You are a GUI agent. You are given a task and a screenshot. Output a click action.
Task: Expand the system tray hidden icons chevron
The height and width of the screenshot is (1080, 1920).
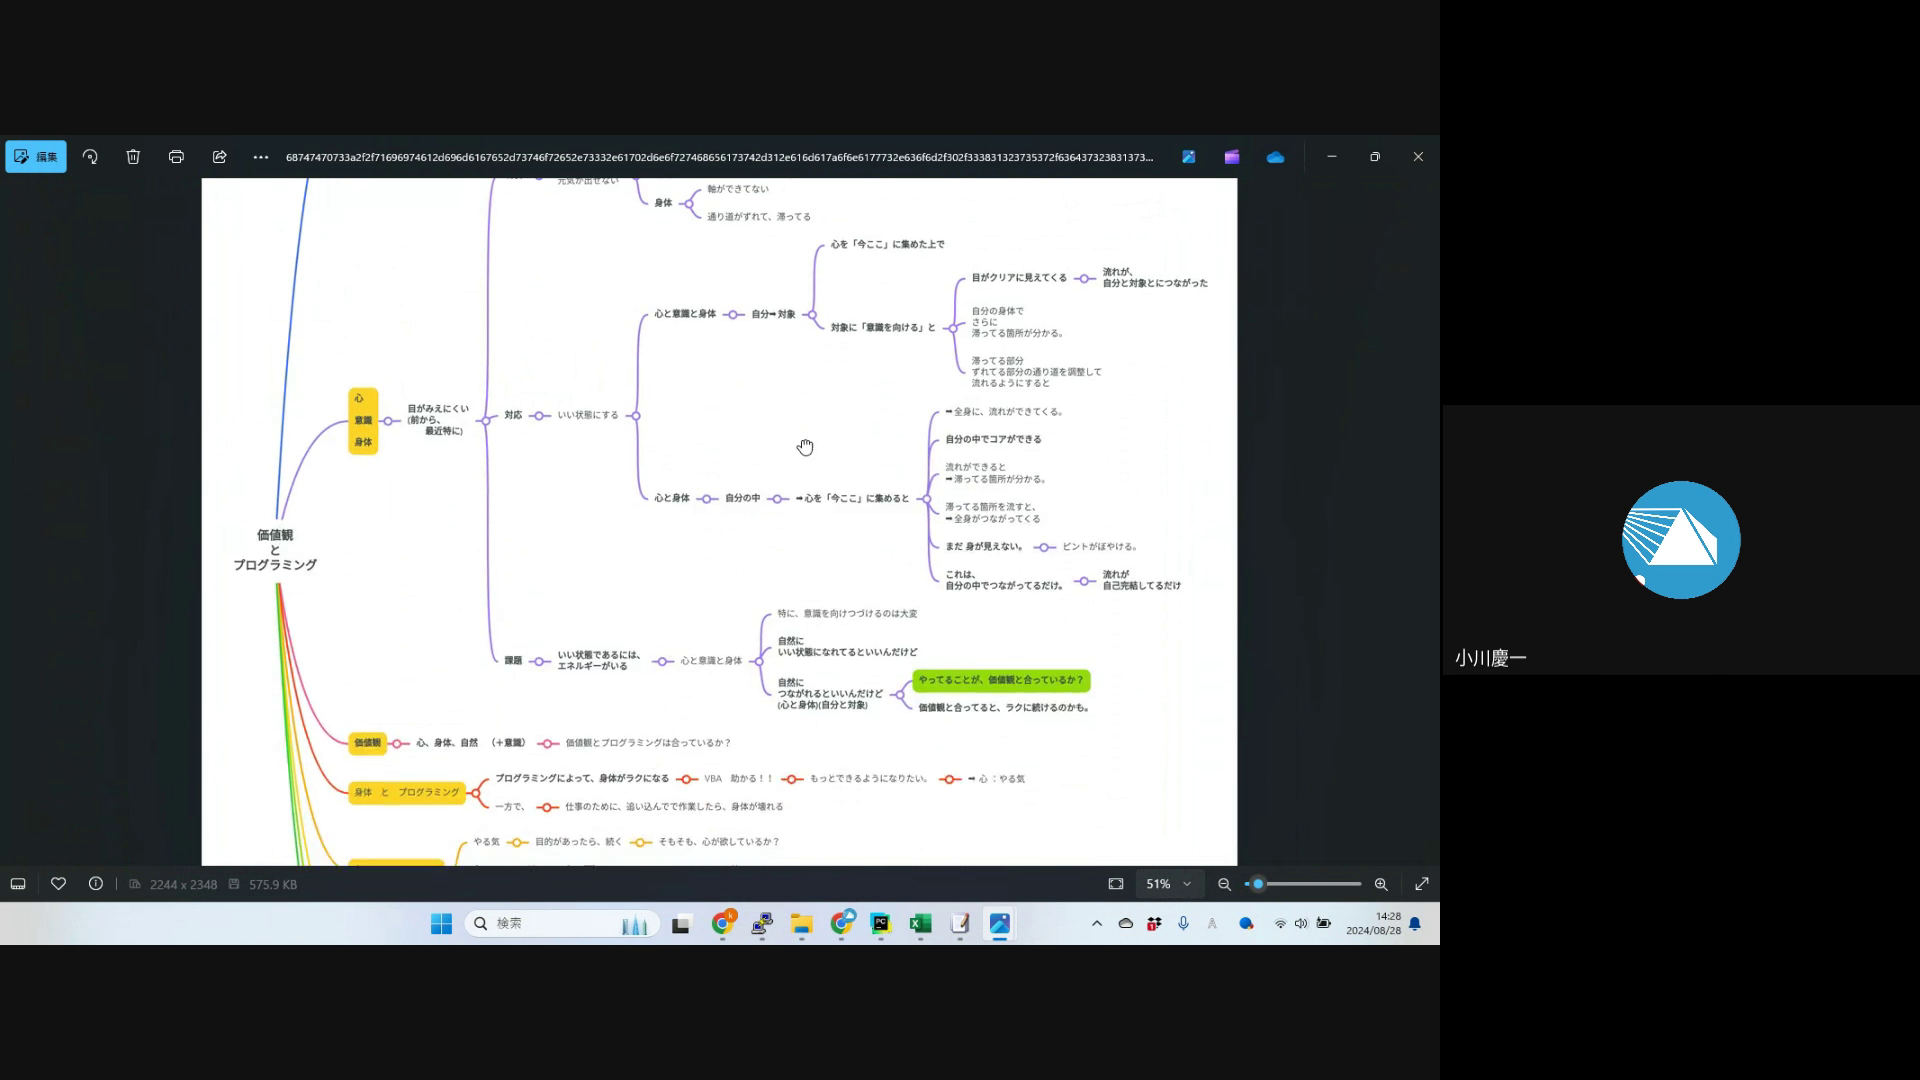pos(1097,924)
